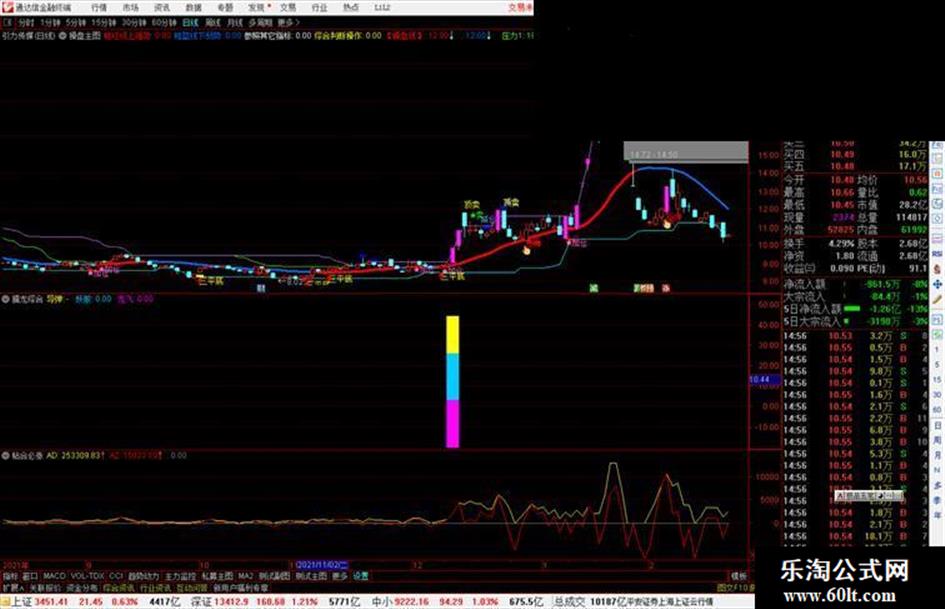Select the 月线 monthly chart period
The width and height of the screenshot is (945, 609).
pos(234,22)
